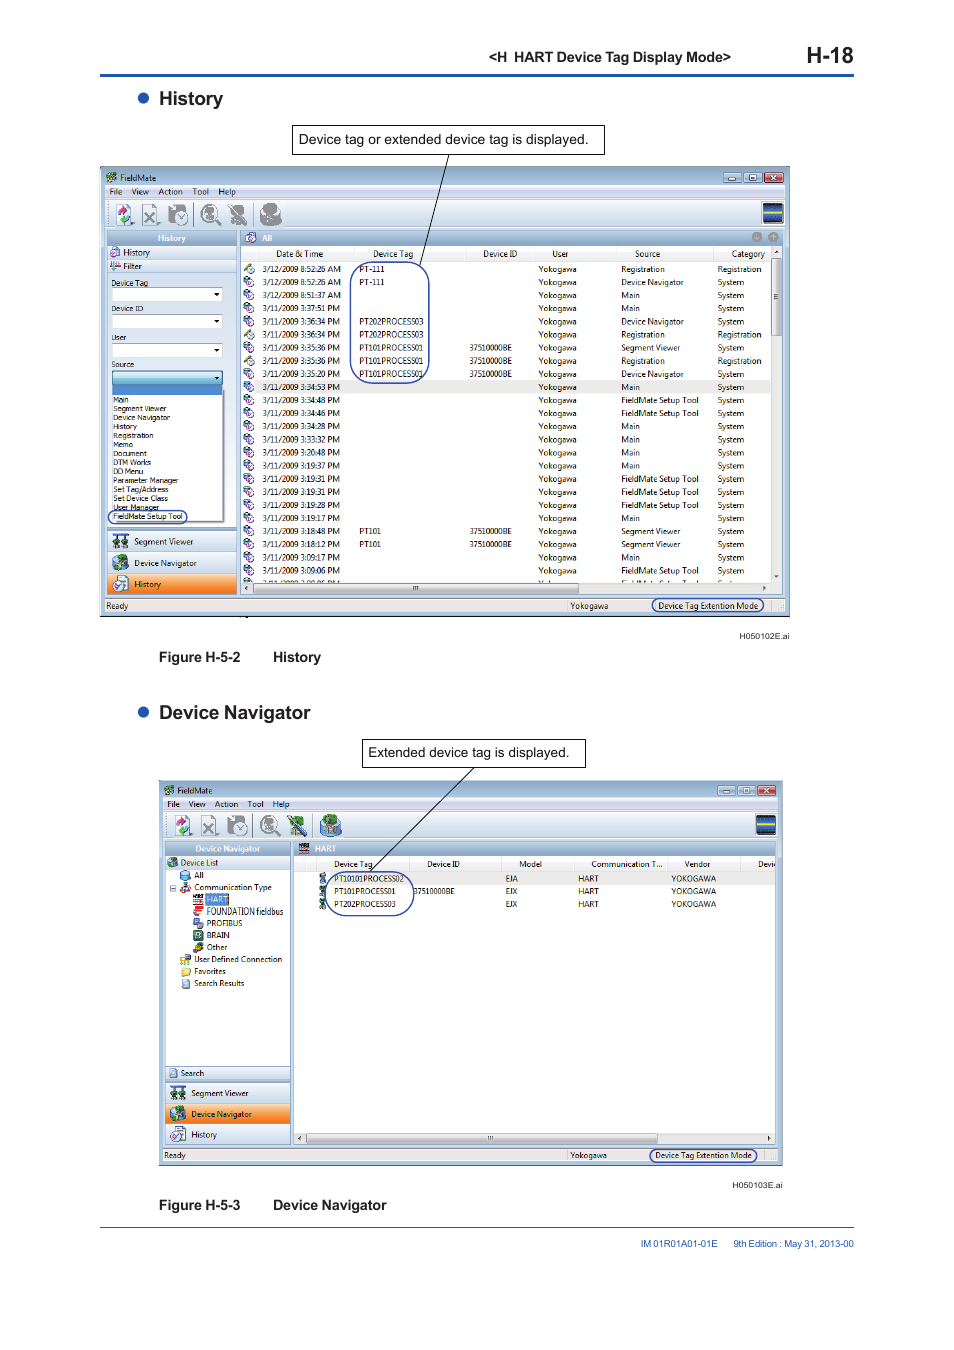Viewport: 954px width, 1350px height.
Task: Open the Search bar in Device Navigator window
Action: tap(228, 1073)
